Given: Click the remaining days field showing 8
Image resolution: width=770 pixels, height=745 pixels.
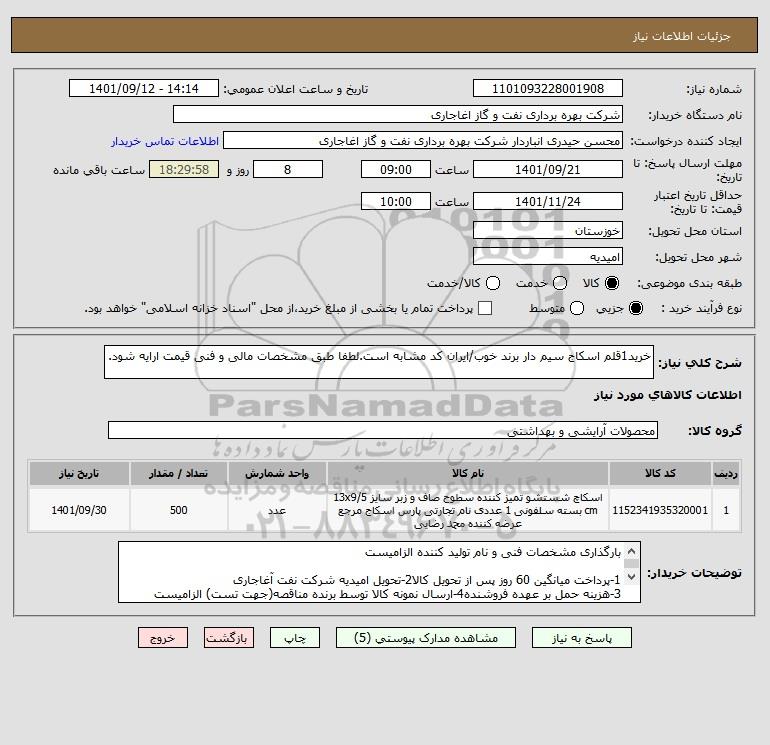Looking at the screenshot, I should pos(288,169).
